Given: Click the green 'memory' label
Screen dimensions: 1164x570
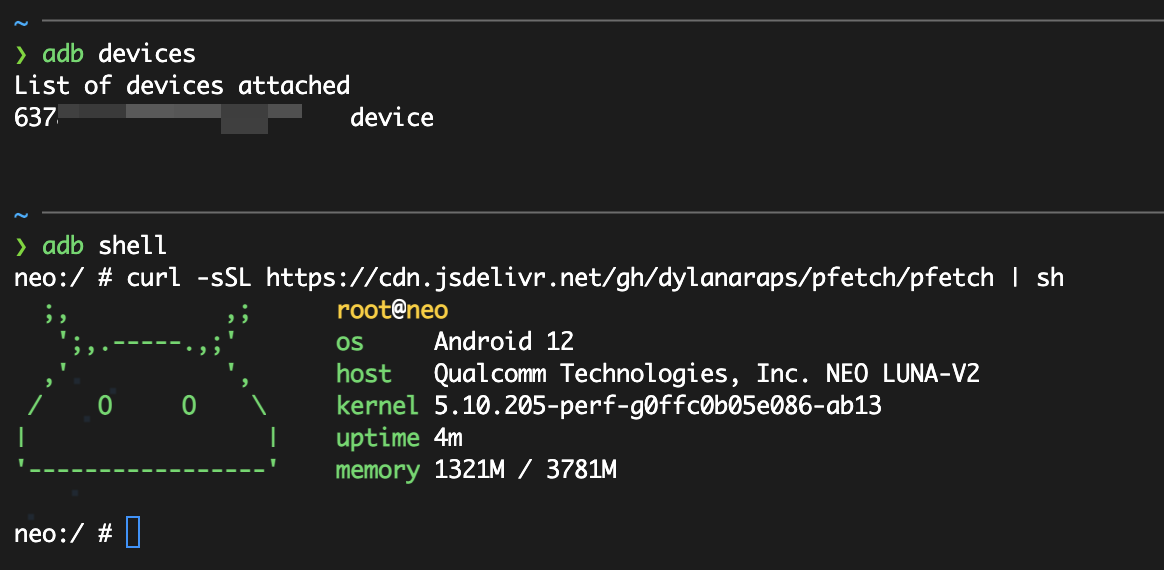Looking at the screenshot, I should tap(377, 470).
